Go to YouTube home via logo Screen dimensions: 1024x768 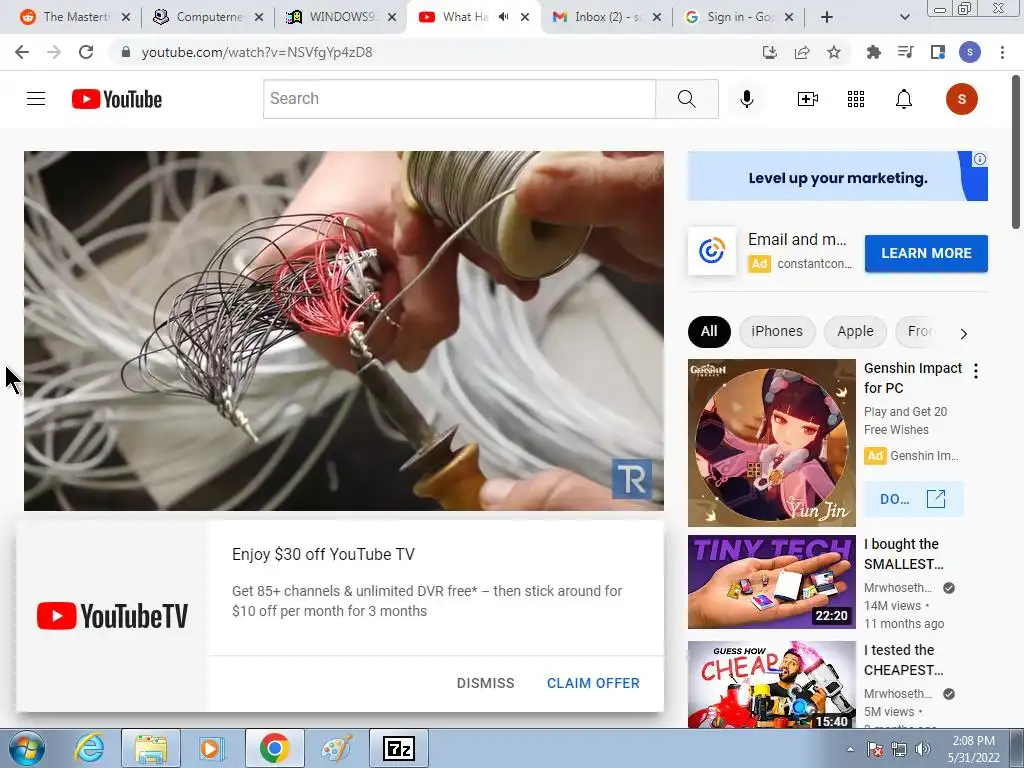point(117,99)
